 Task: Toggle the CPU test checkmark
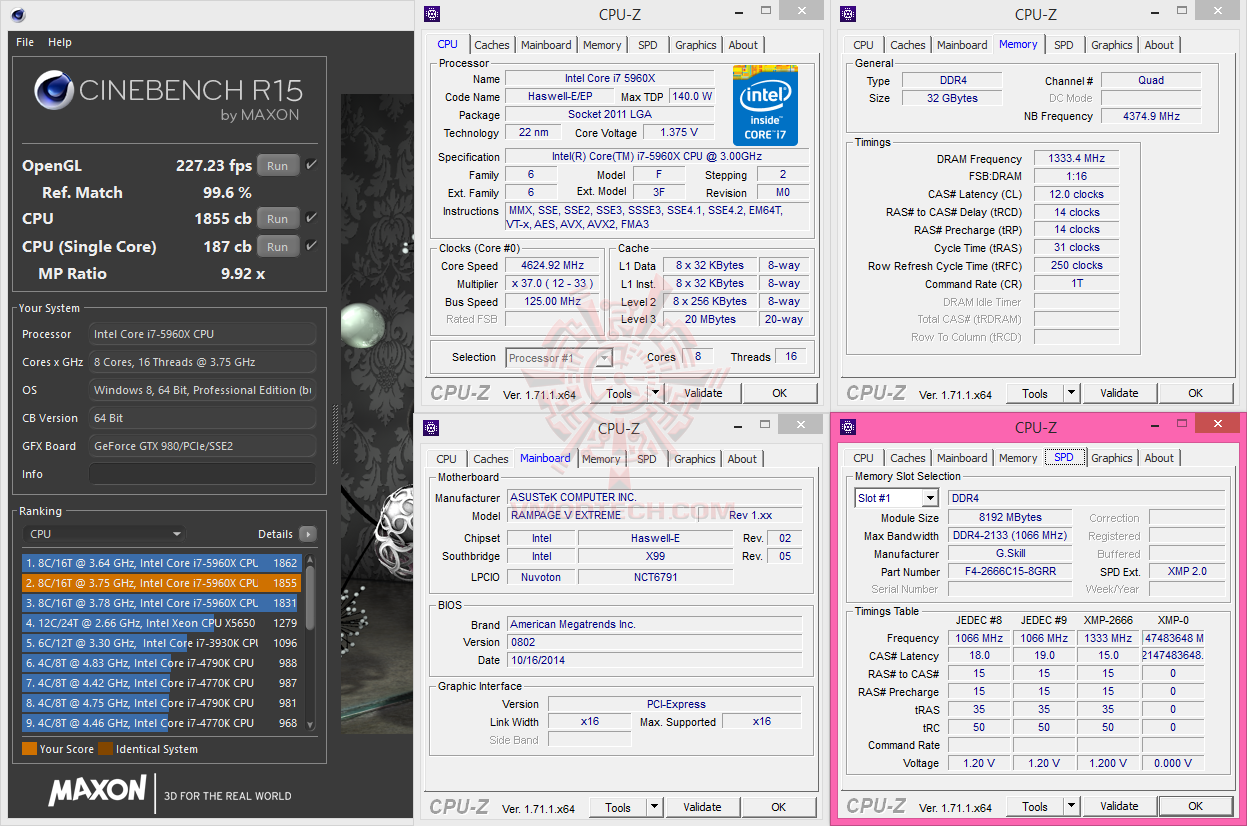(x=312, y=218)
